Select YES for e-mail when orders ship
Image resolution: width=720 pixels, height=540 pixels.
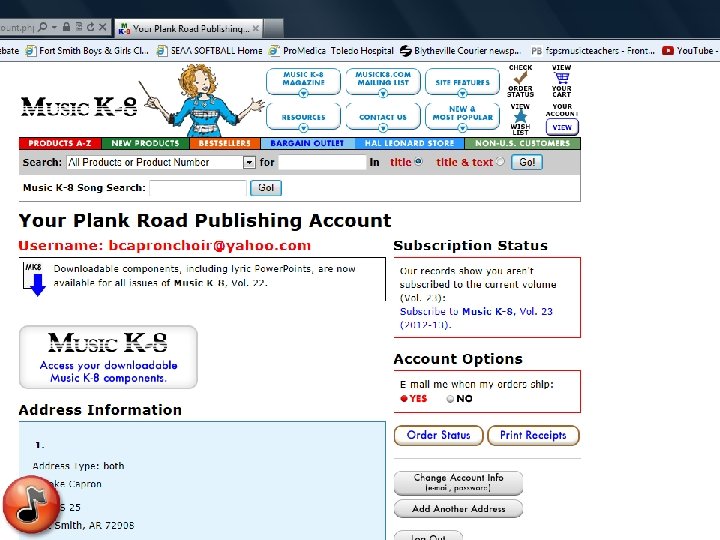(404, 399)
